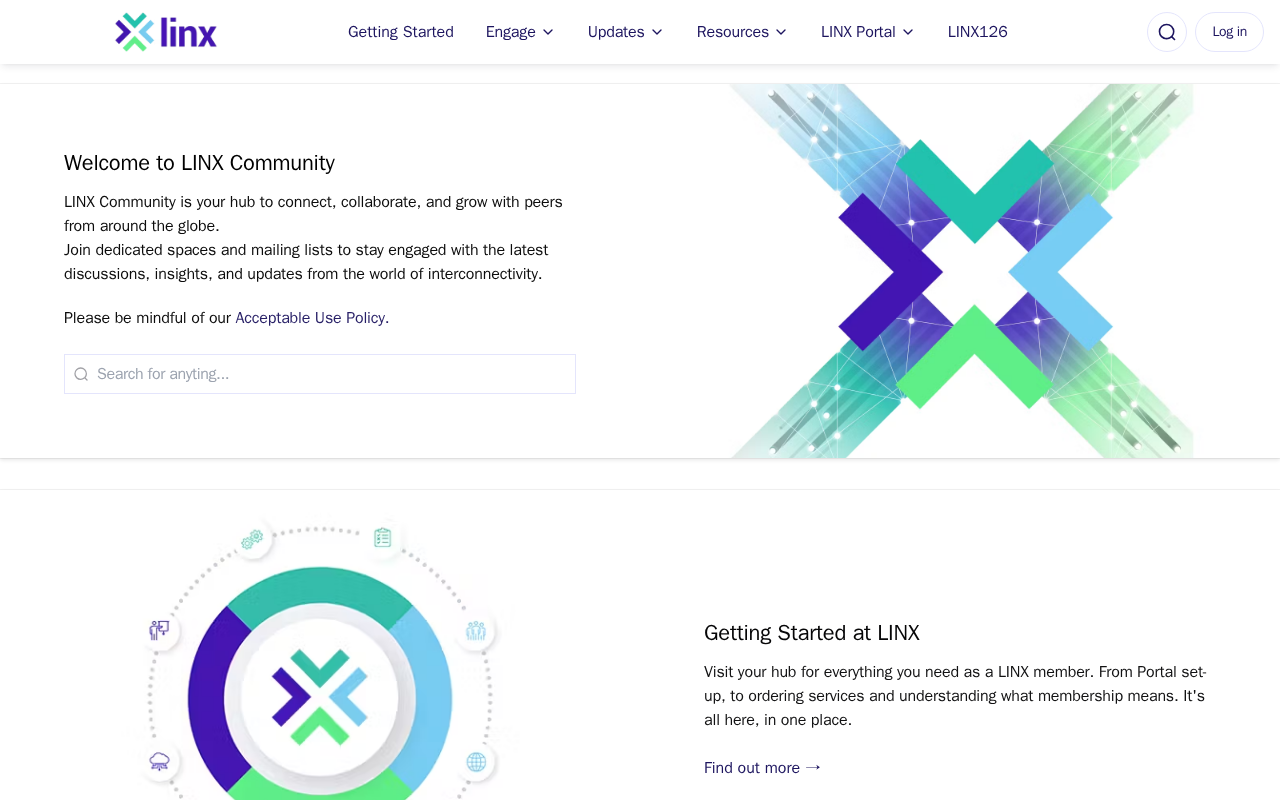
Task: Click the globe icon on the circular diagram
Action: tap(476, 762)
